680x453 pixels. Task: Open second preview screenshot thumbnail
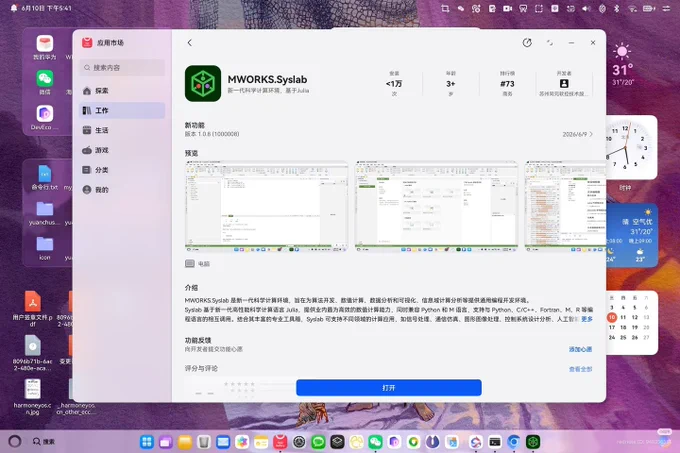tap(436, 206)
